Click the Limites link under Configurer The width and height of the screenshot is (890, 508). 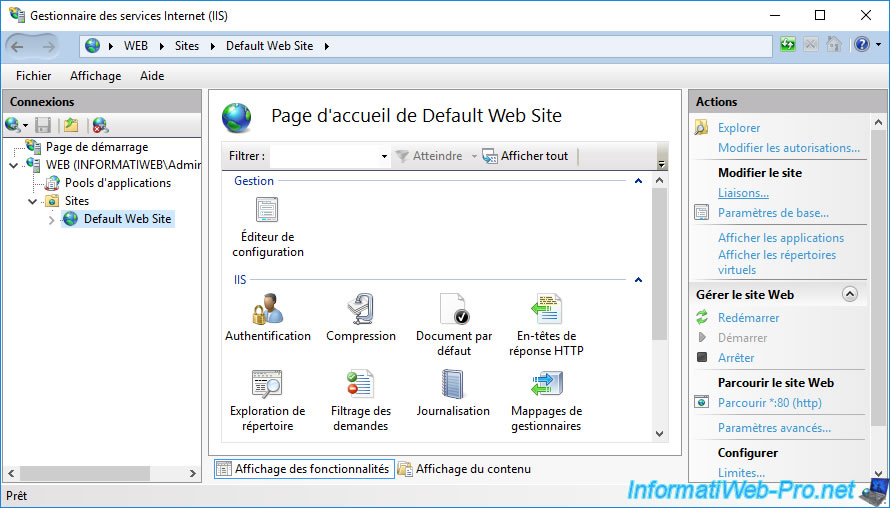pyautogui.click(x=741, y=472)
